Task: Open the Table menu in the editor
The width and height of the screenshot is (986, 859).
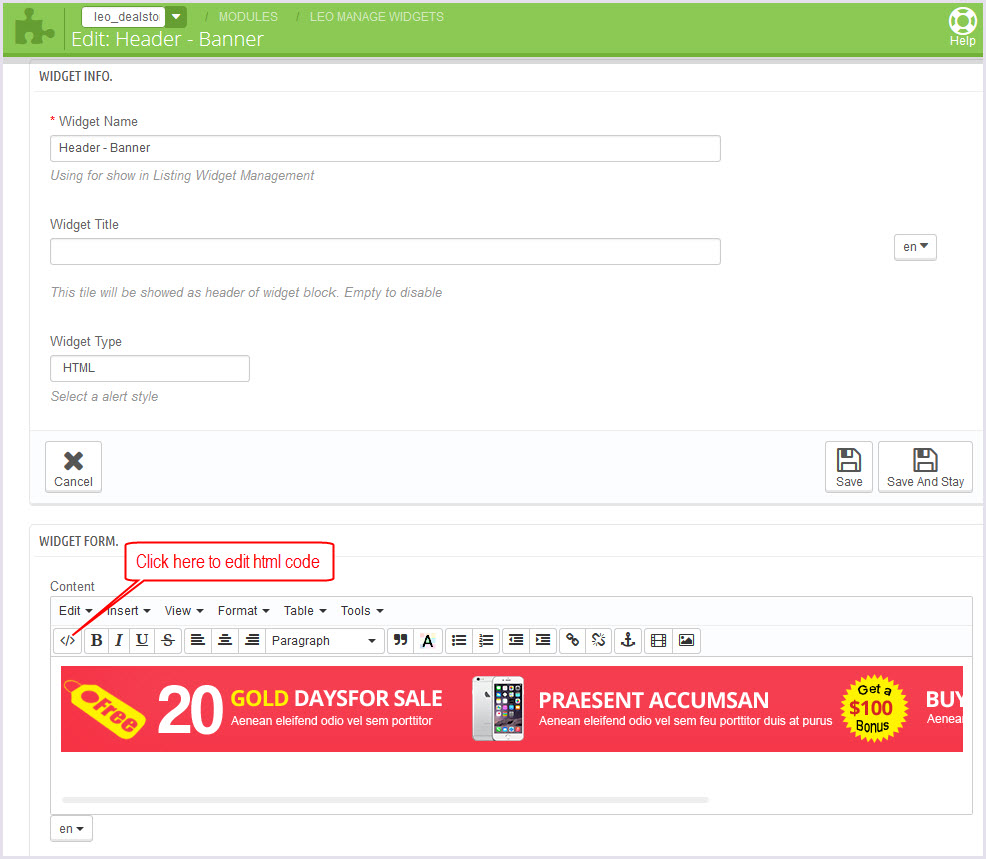Action: click(305, 611)
